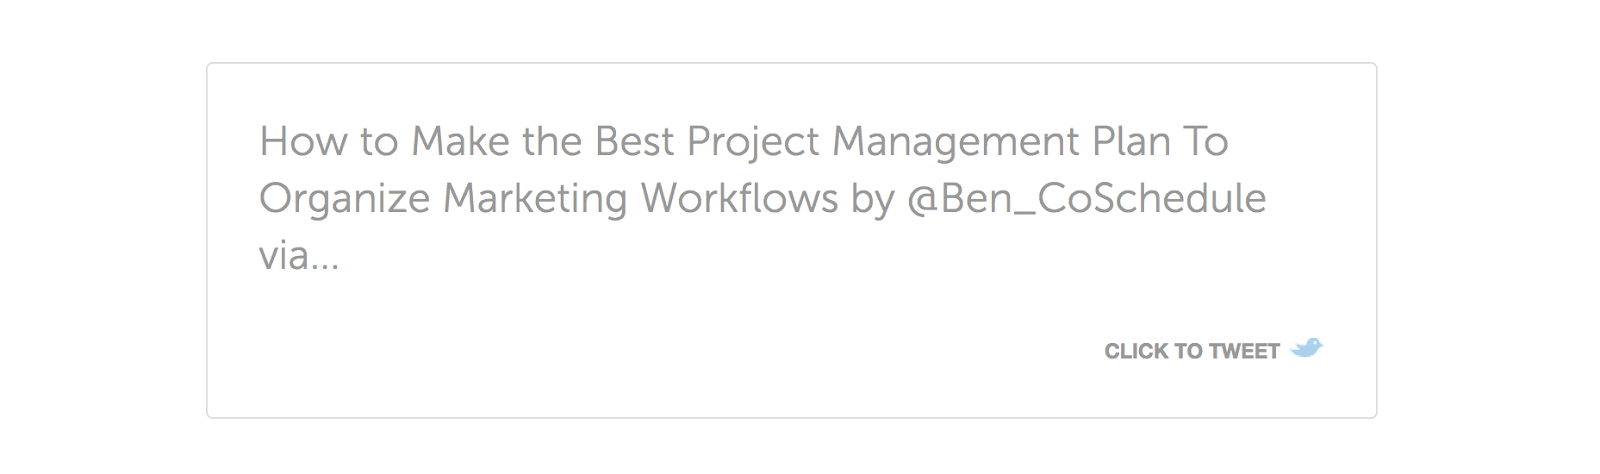The image size is (1600, 474).
Task: Click "Organize Marketing Workflows" in the quote
Action: click(x=549, y=200)
